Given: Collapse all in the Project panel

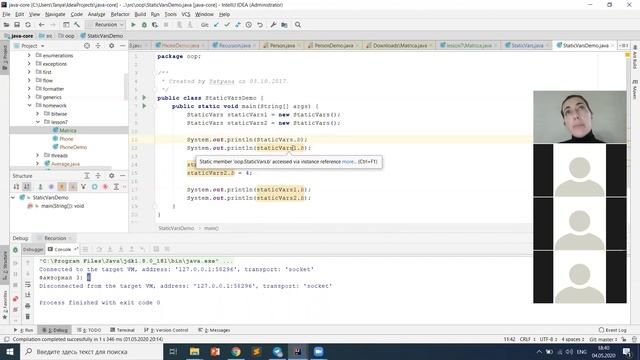Looking at the screenshot, I should [98, 46].
